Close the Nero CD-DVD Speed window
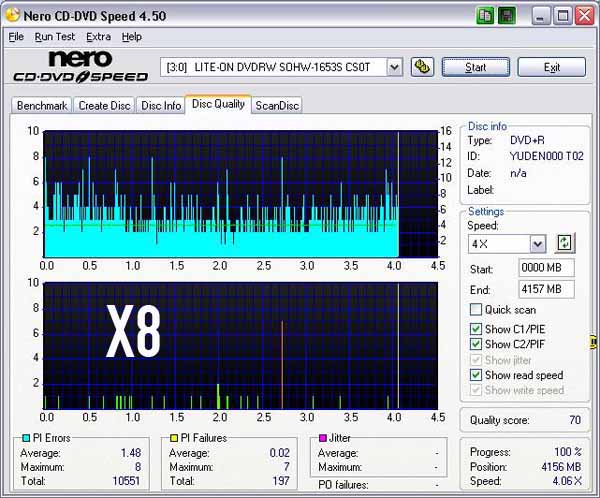The image size is (600, 498). (x=584, y=16)
